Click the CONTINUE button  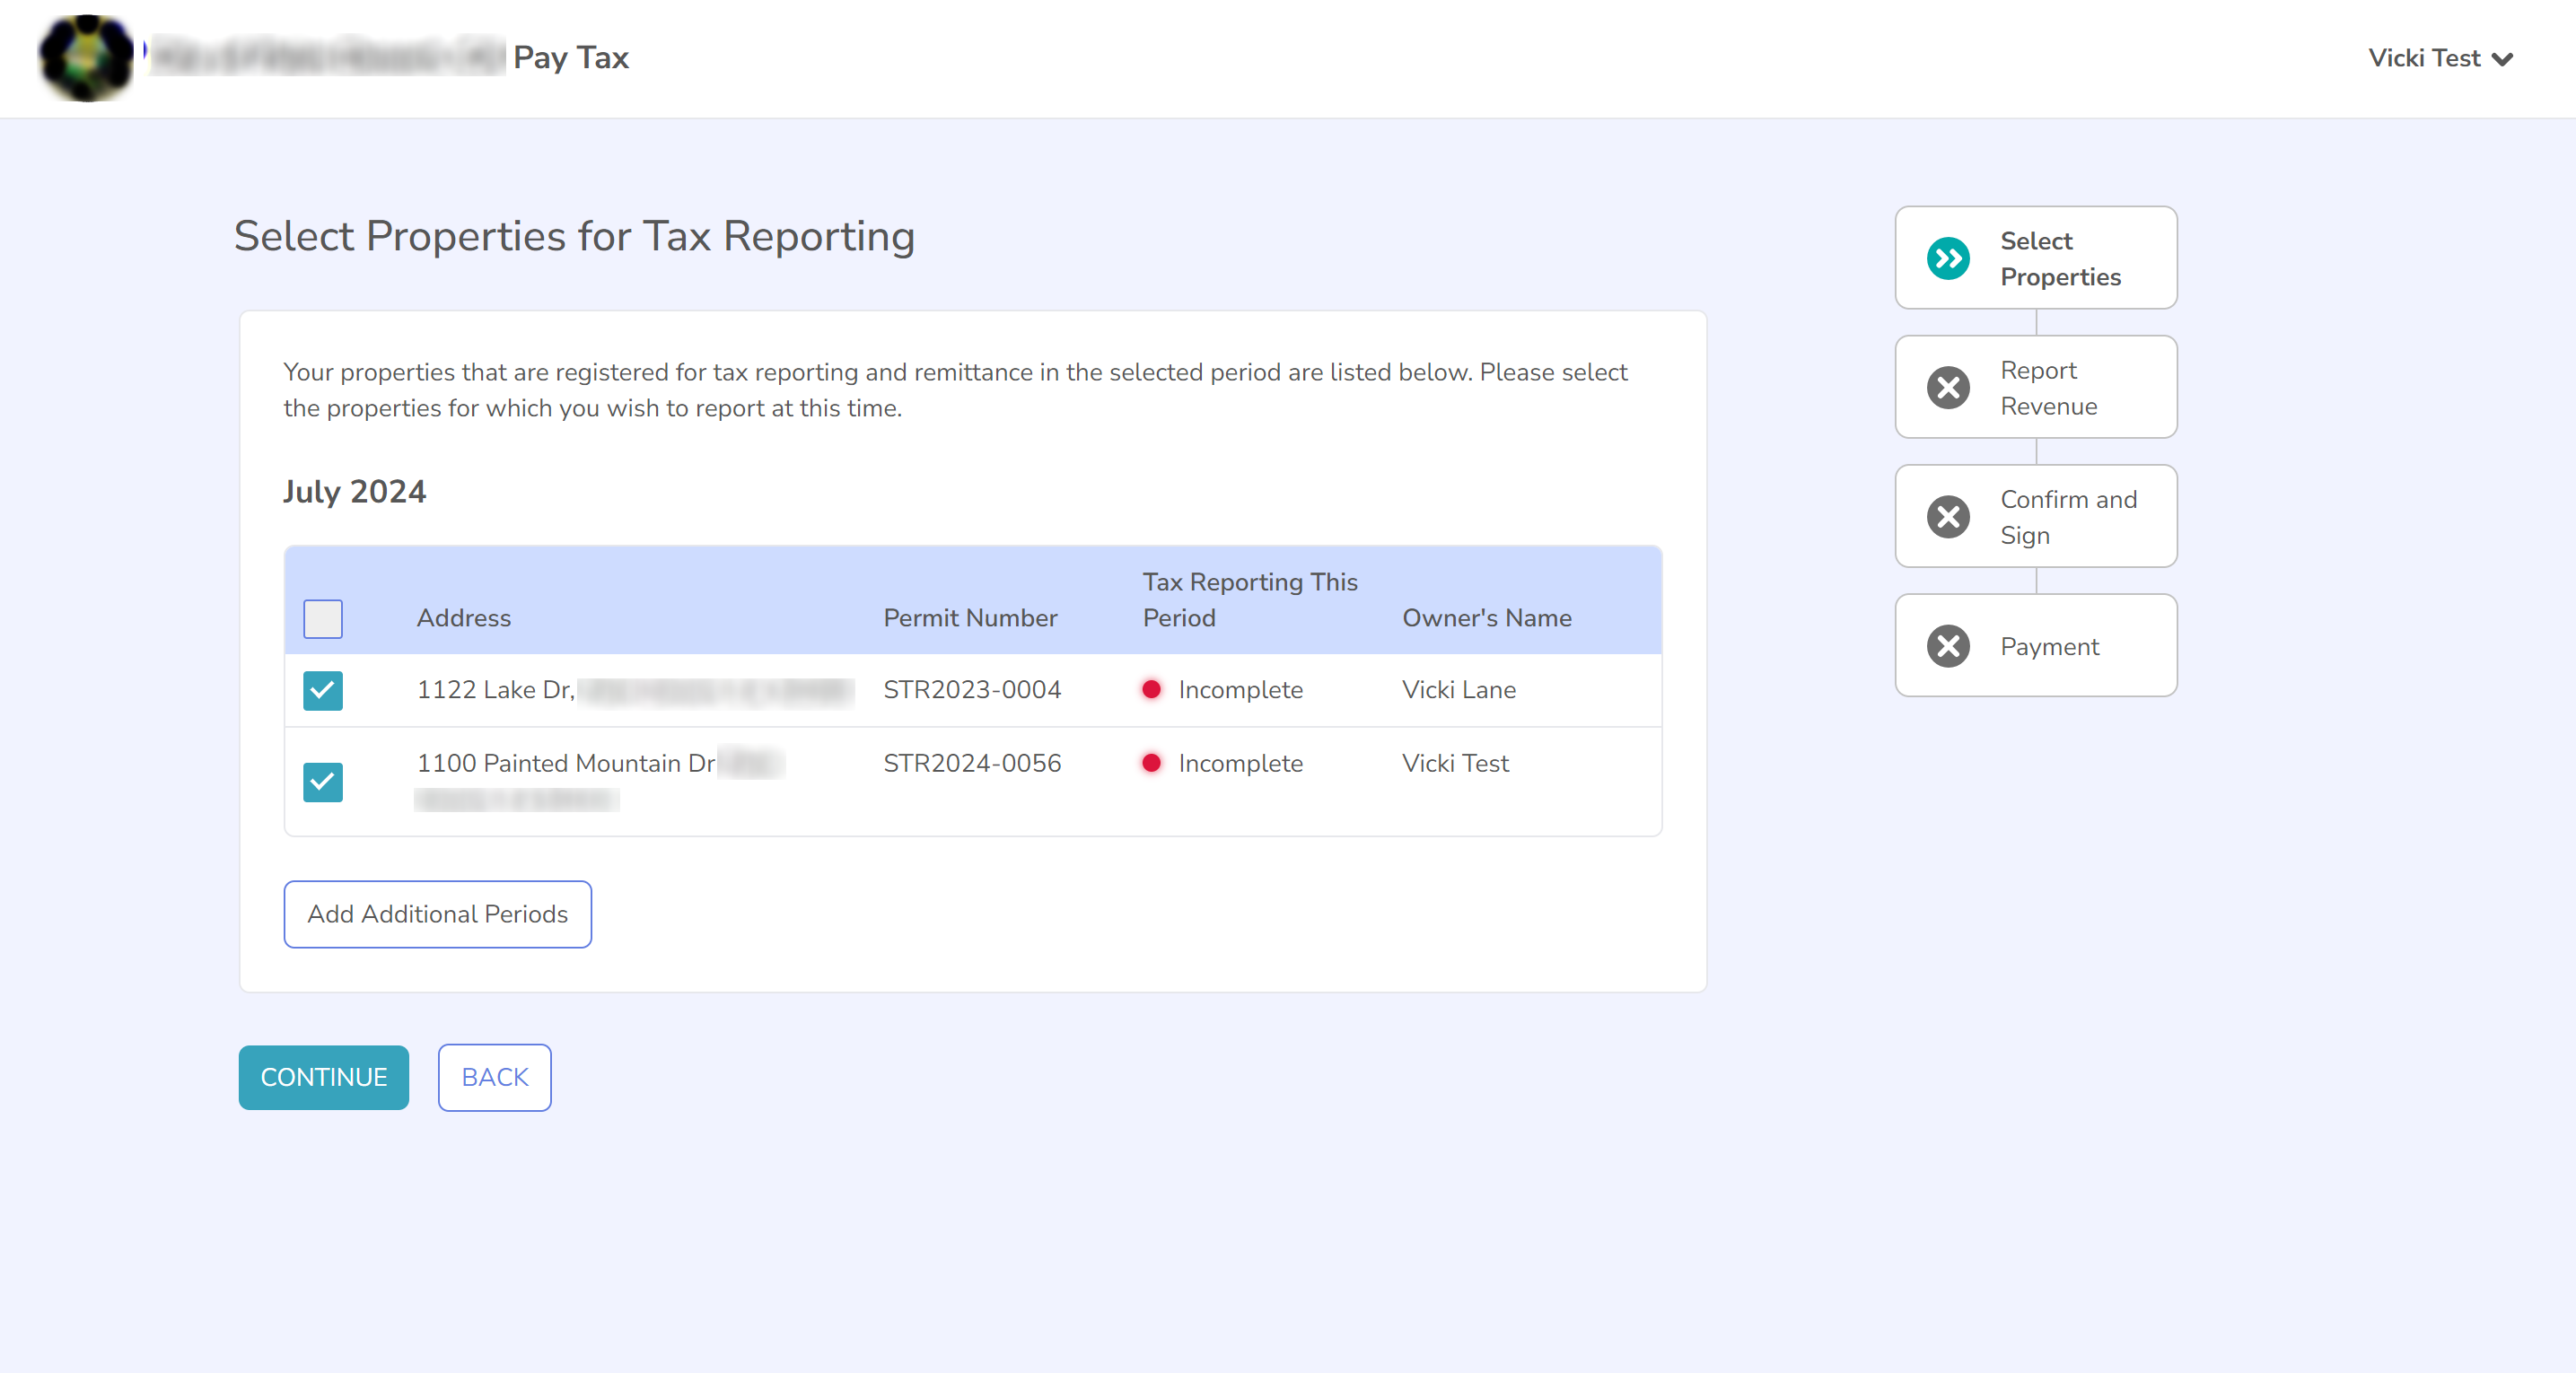point(324,1077)
